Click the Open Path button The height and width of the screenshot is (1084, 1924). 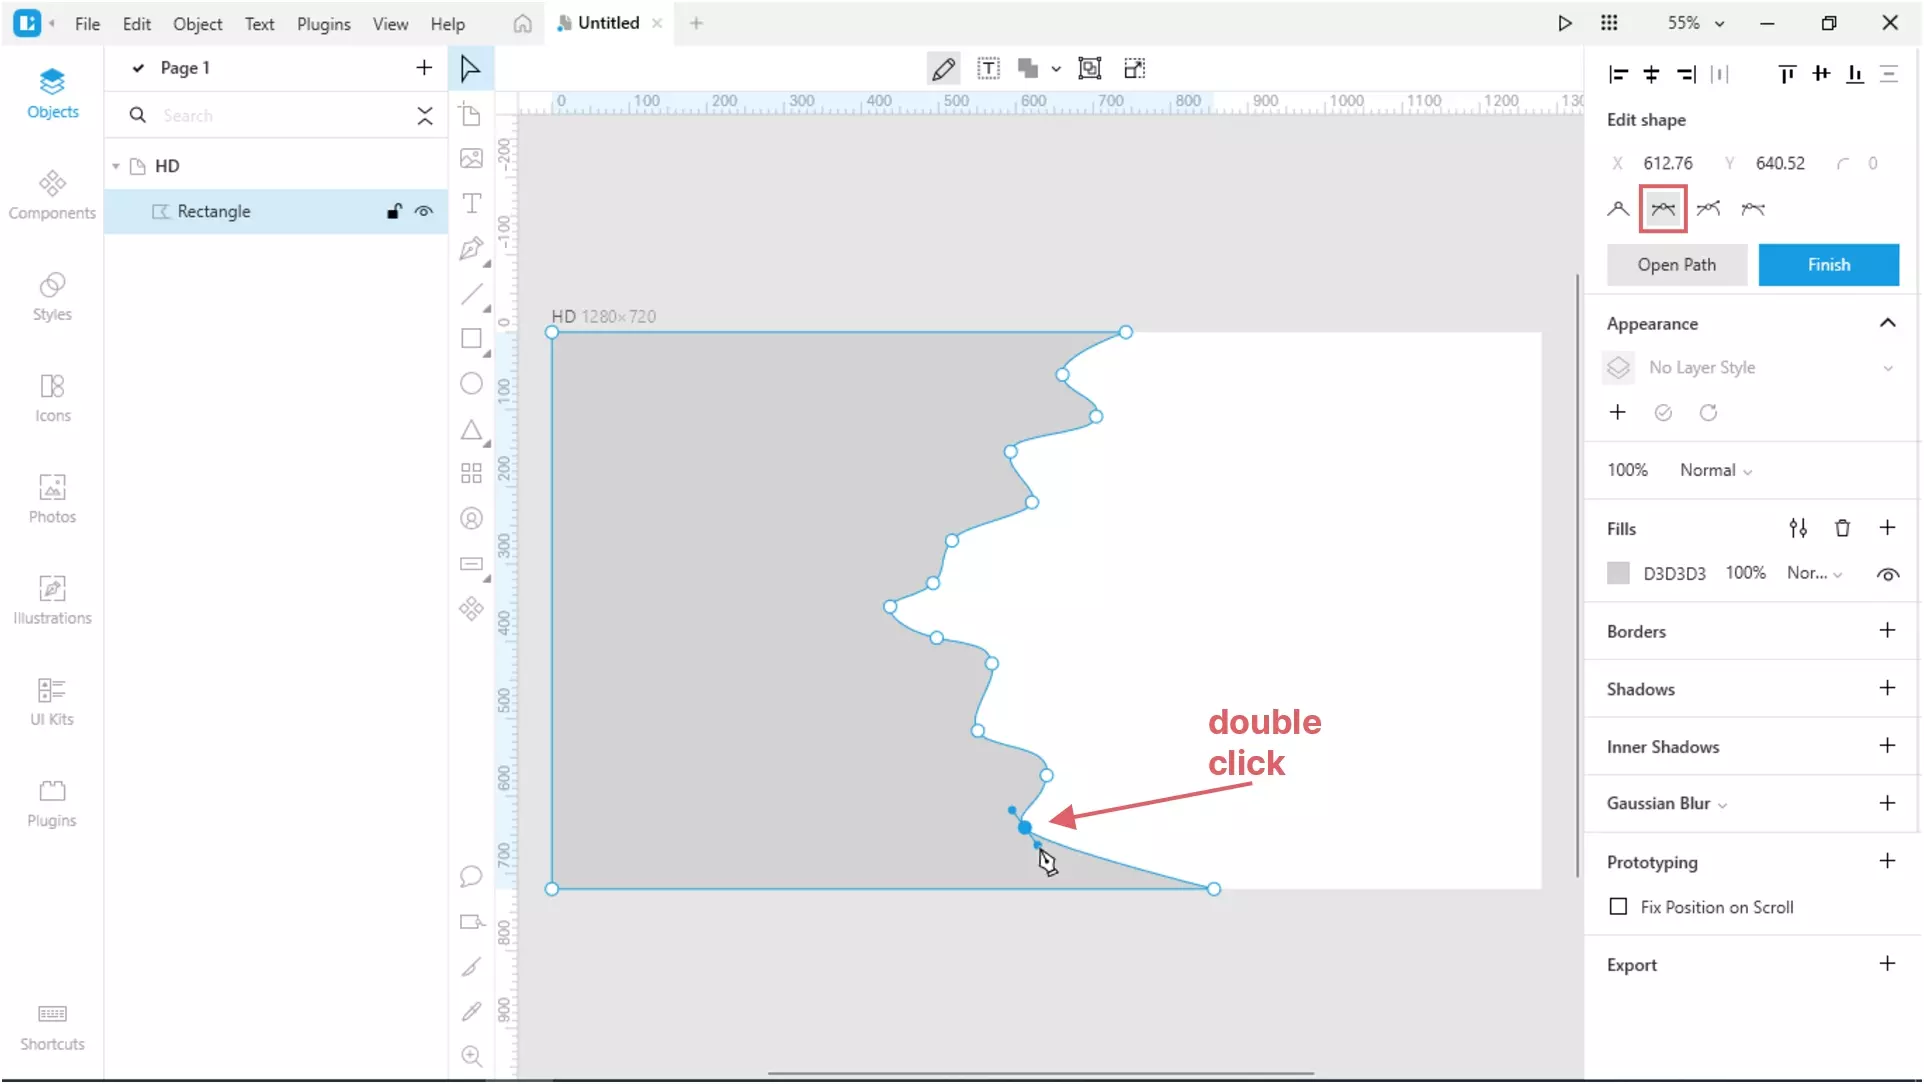1676,265
